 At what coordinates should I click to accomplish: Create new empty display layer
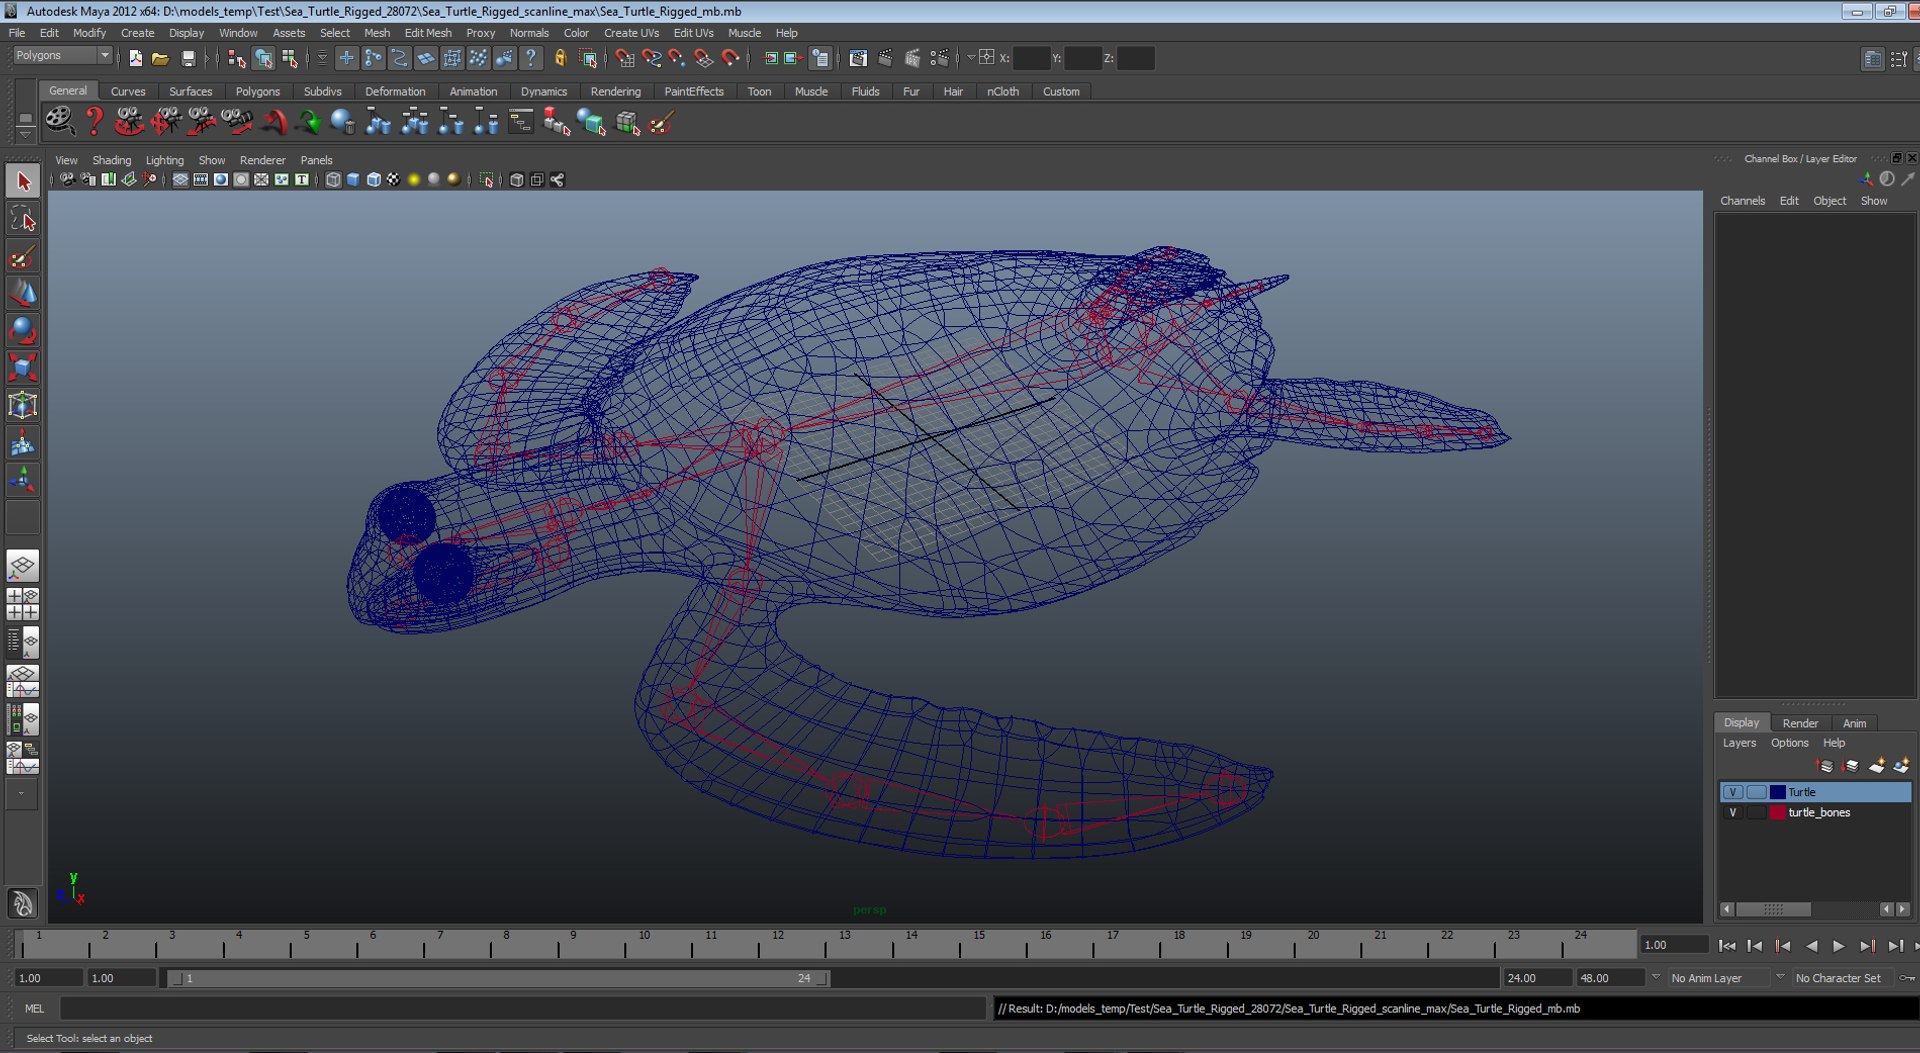[x=1876, y=766]
